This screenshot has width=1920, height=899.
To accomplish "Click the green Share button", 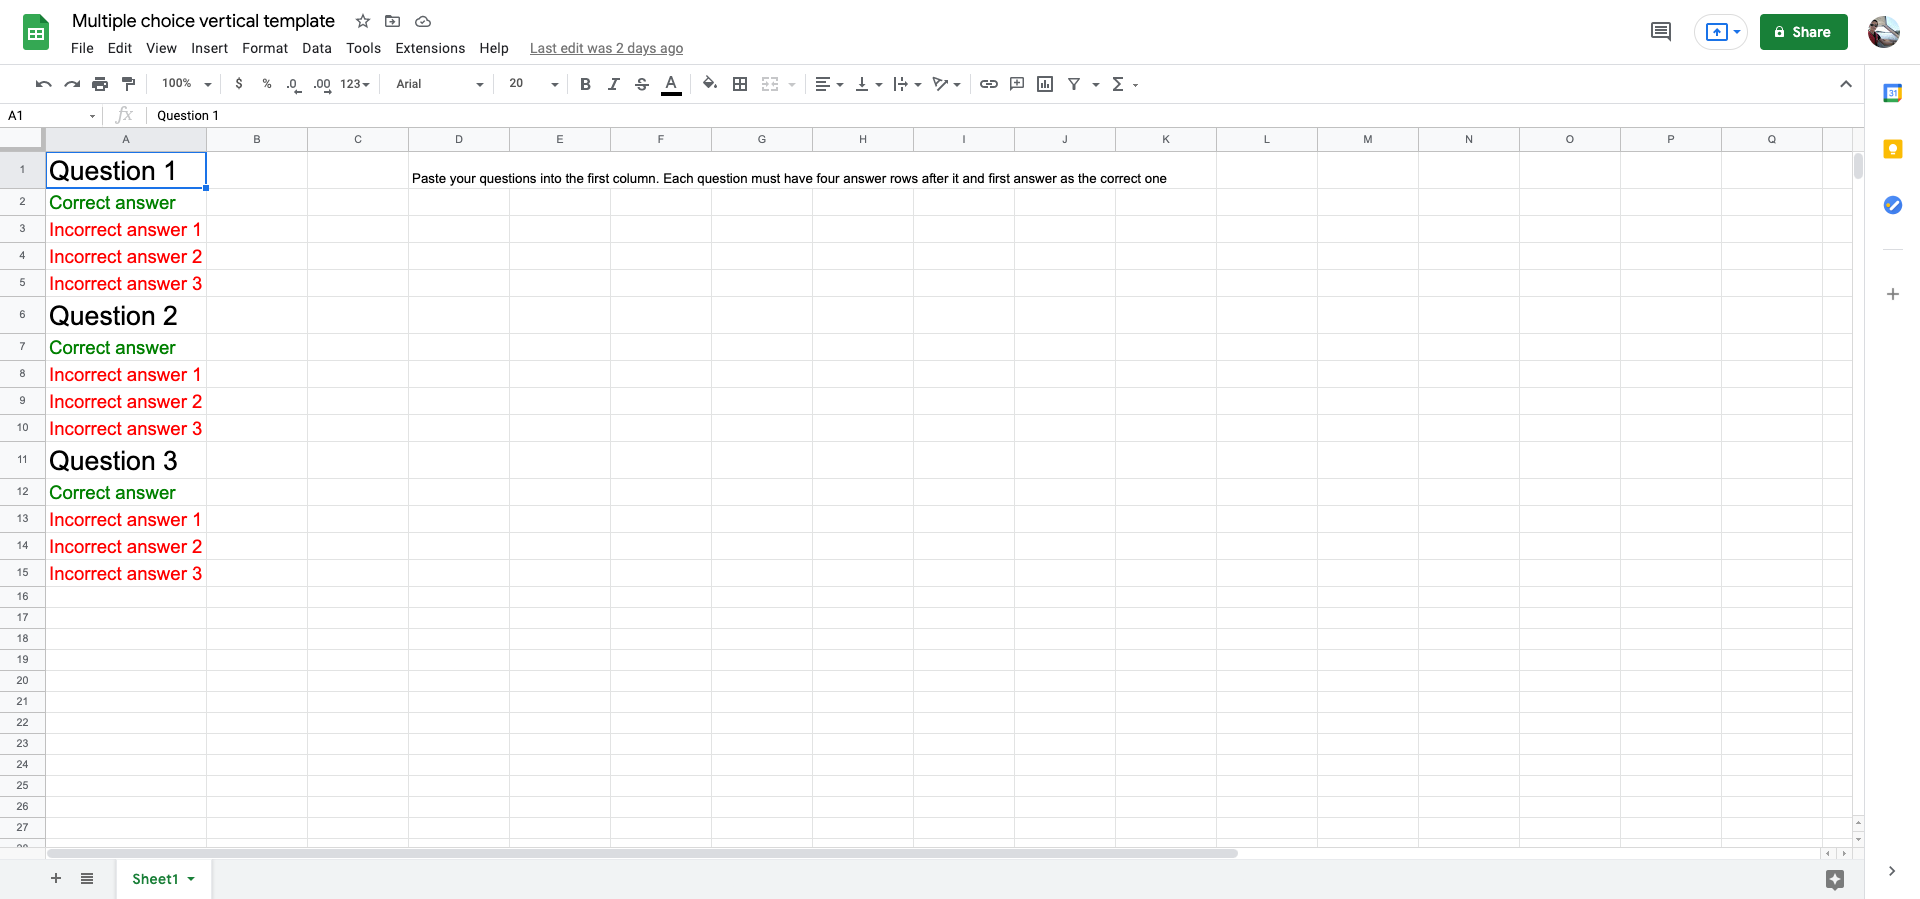I will [1803, 32].
